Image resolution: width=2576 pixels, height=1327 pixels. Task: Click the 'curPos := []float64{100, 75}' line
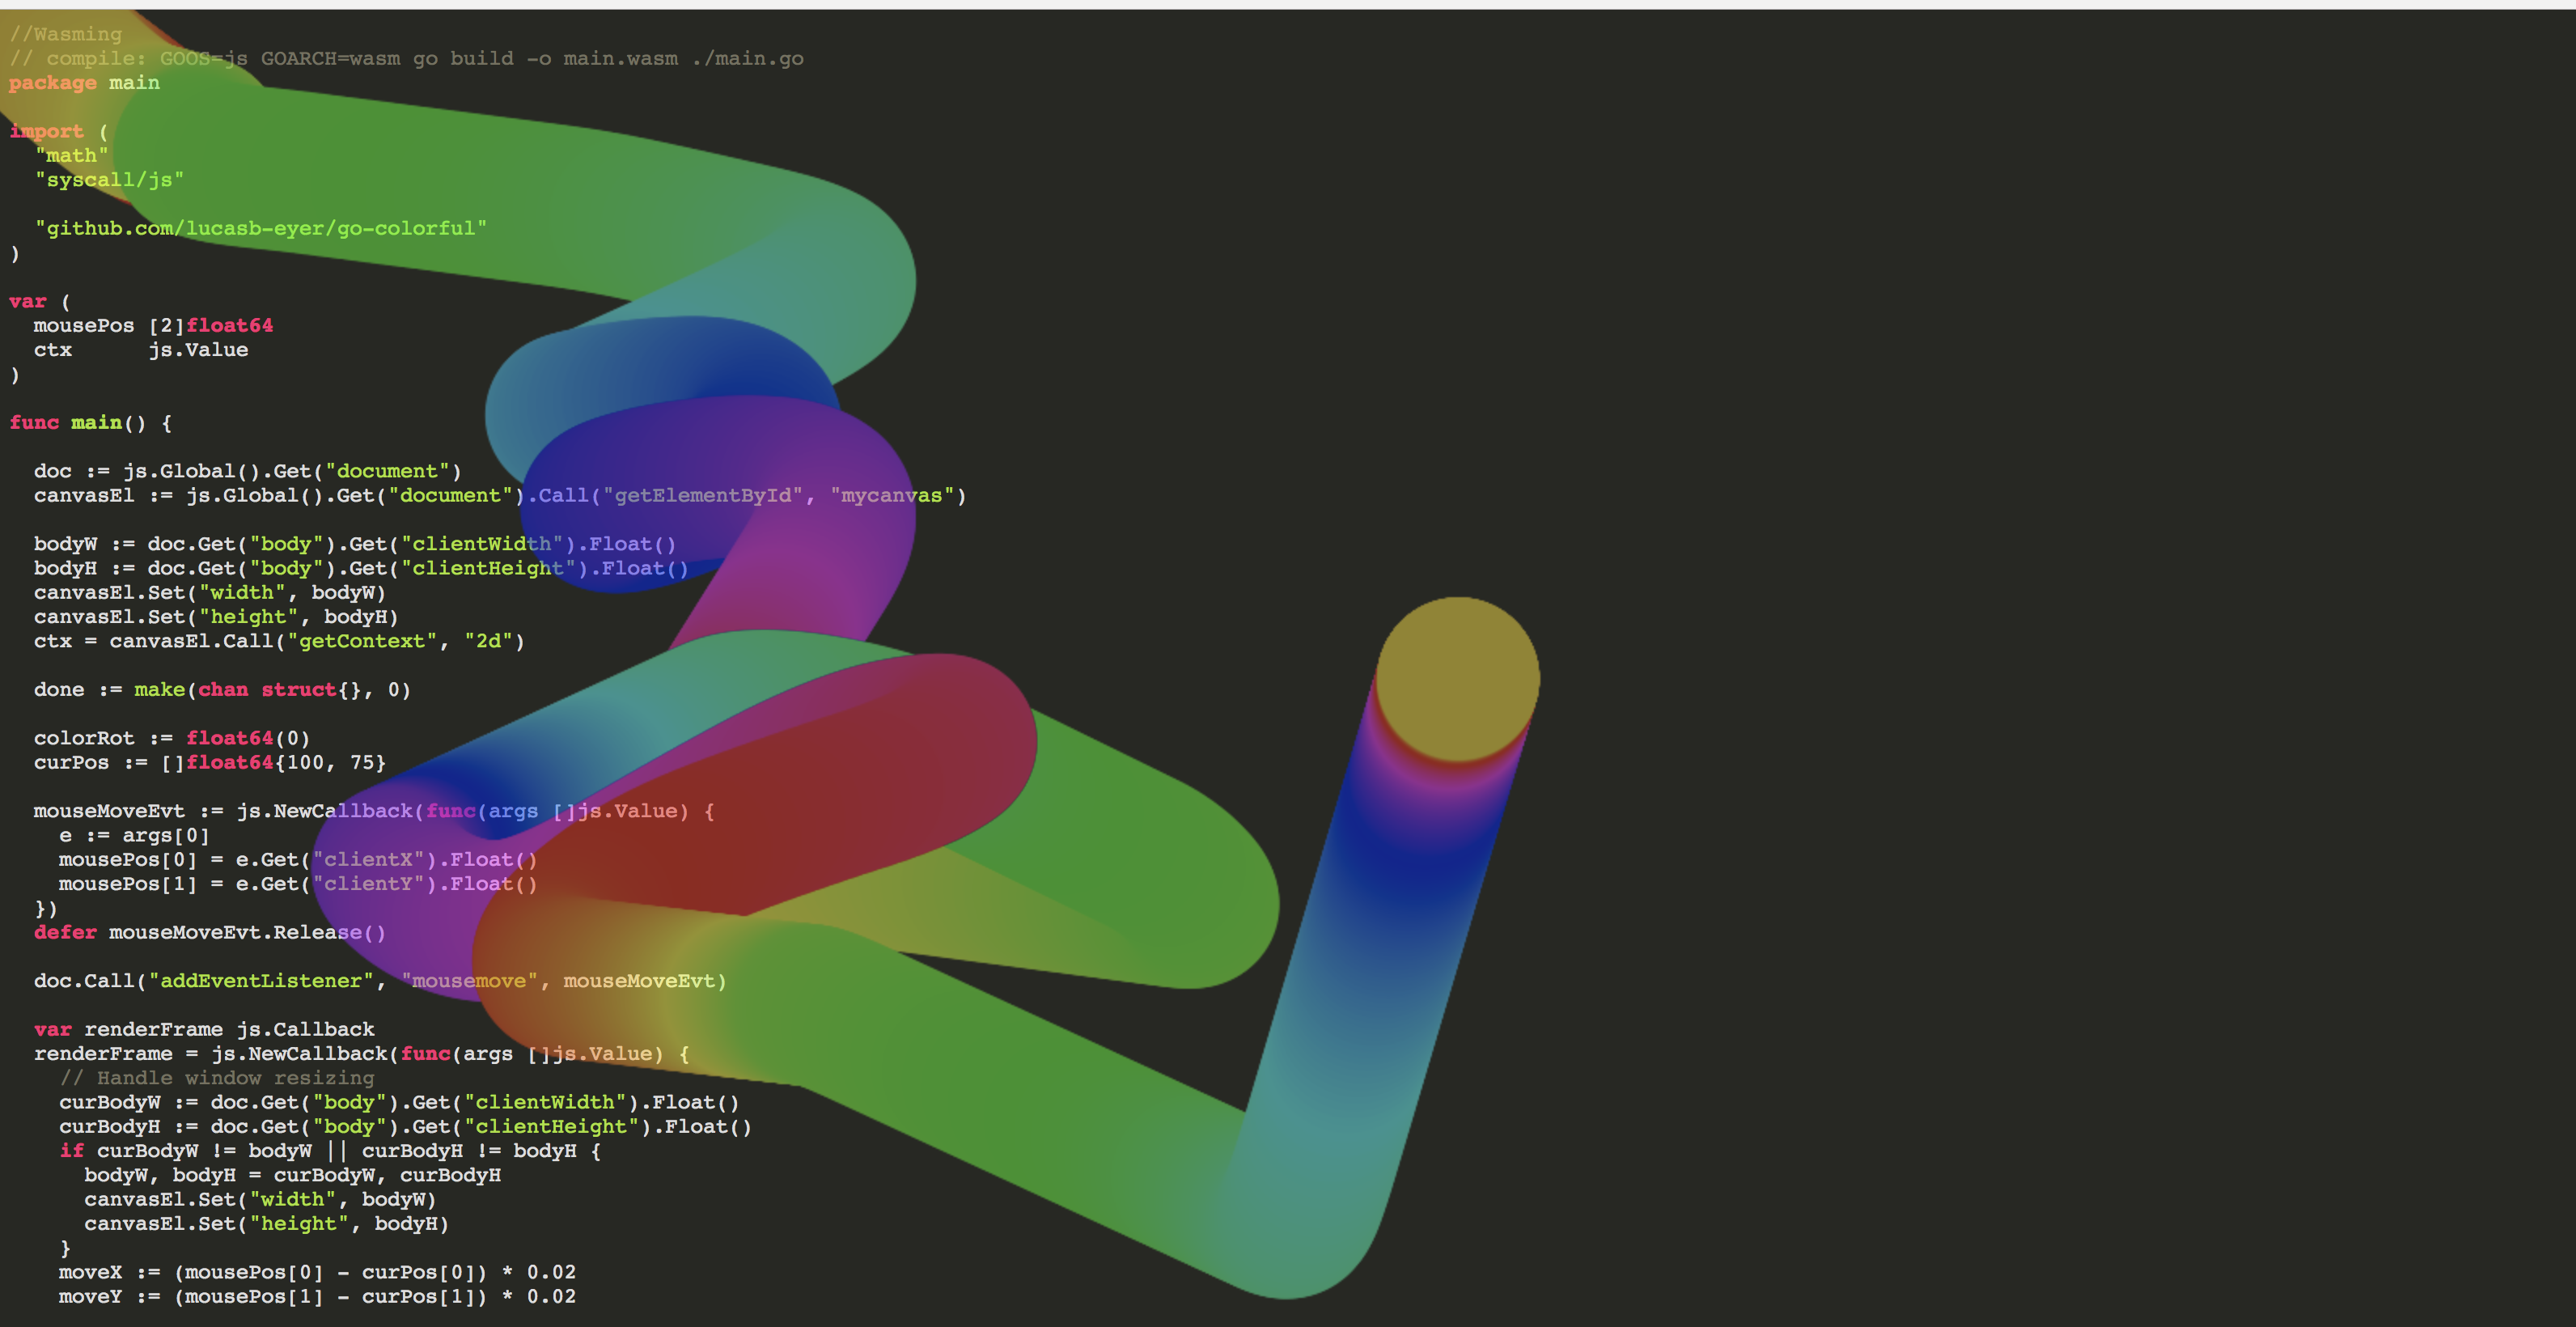(209, 762)
